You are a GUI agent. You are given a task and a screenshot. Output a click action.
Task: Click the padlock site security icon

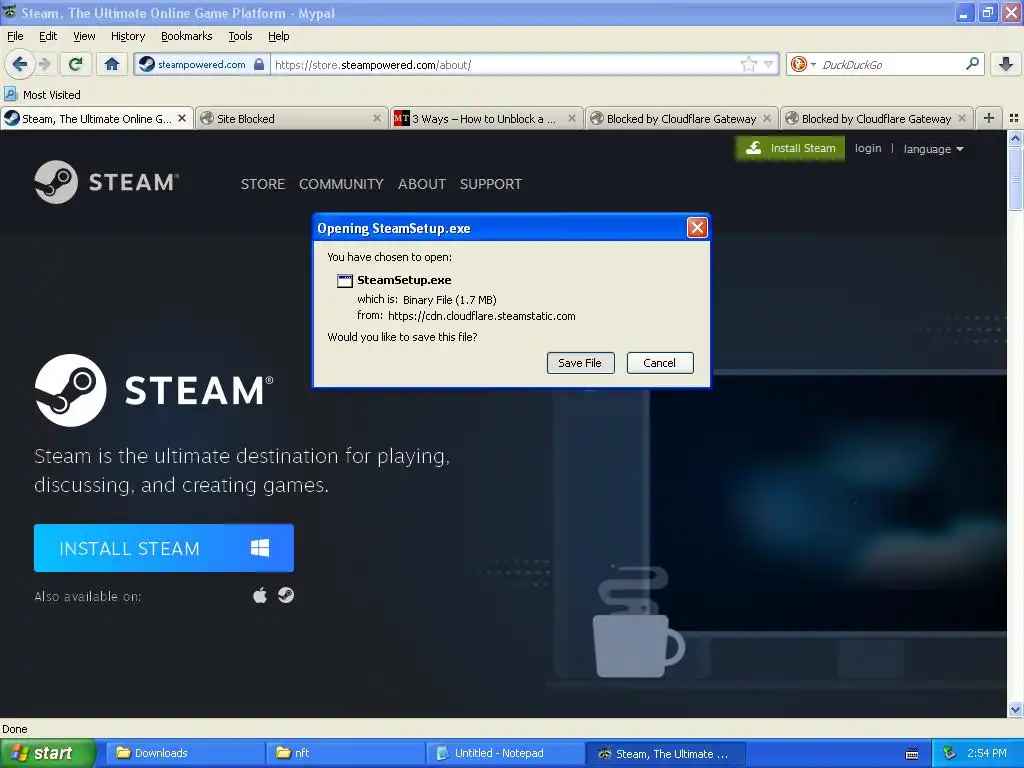pos(259,64)
